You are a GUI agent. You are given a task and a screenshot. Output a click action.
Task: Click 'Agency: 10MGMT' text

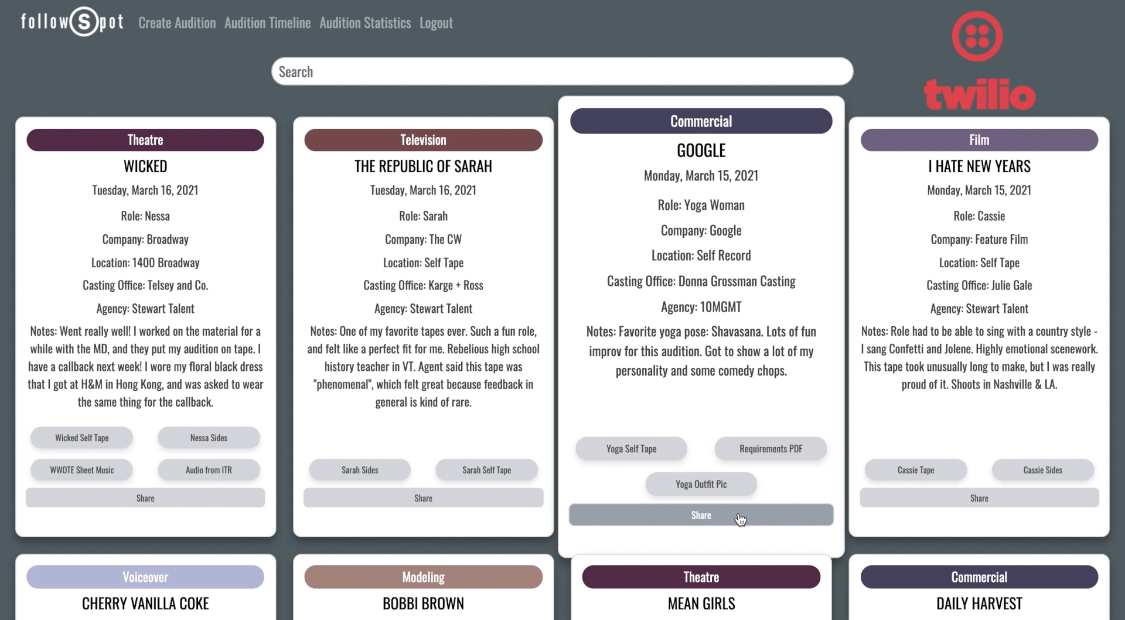(x=701, y=307)
